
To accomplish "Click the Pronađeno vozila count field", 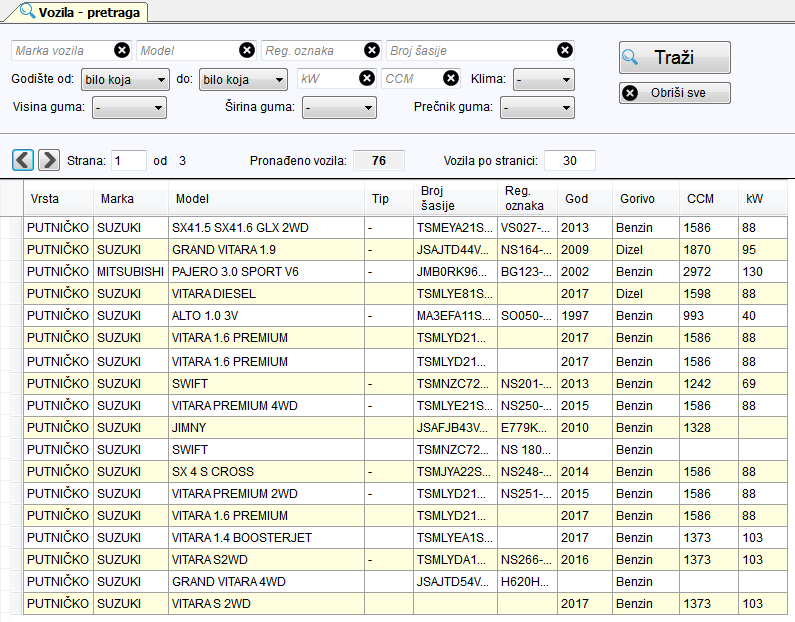I will [x=379, y=161].
